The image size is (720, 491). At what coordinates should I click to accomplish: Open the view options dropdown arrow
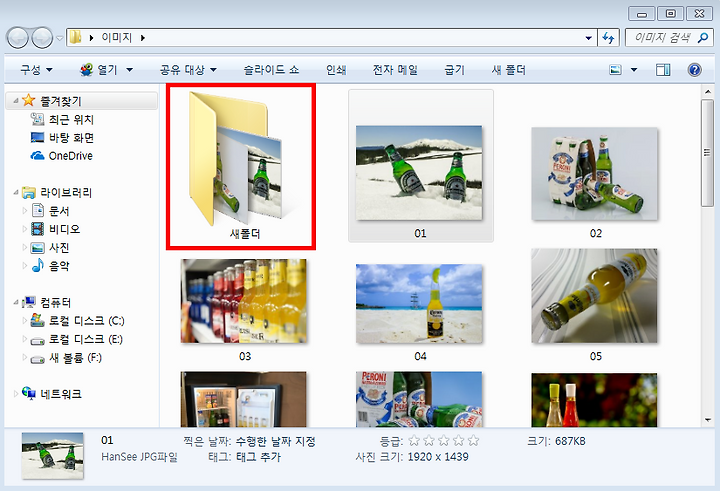(634, 70)
